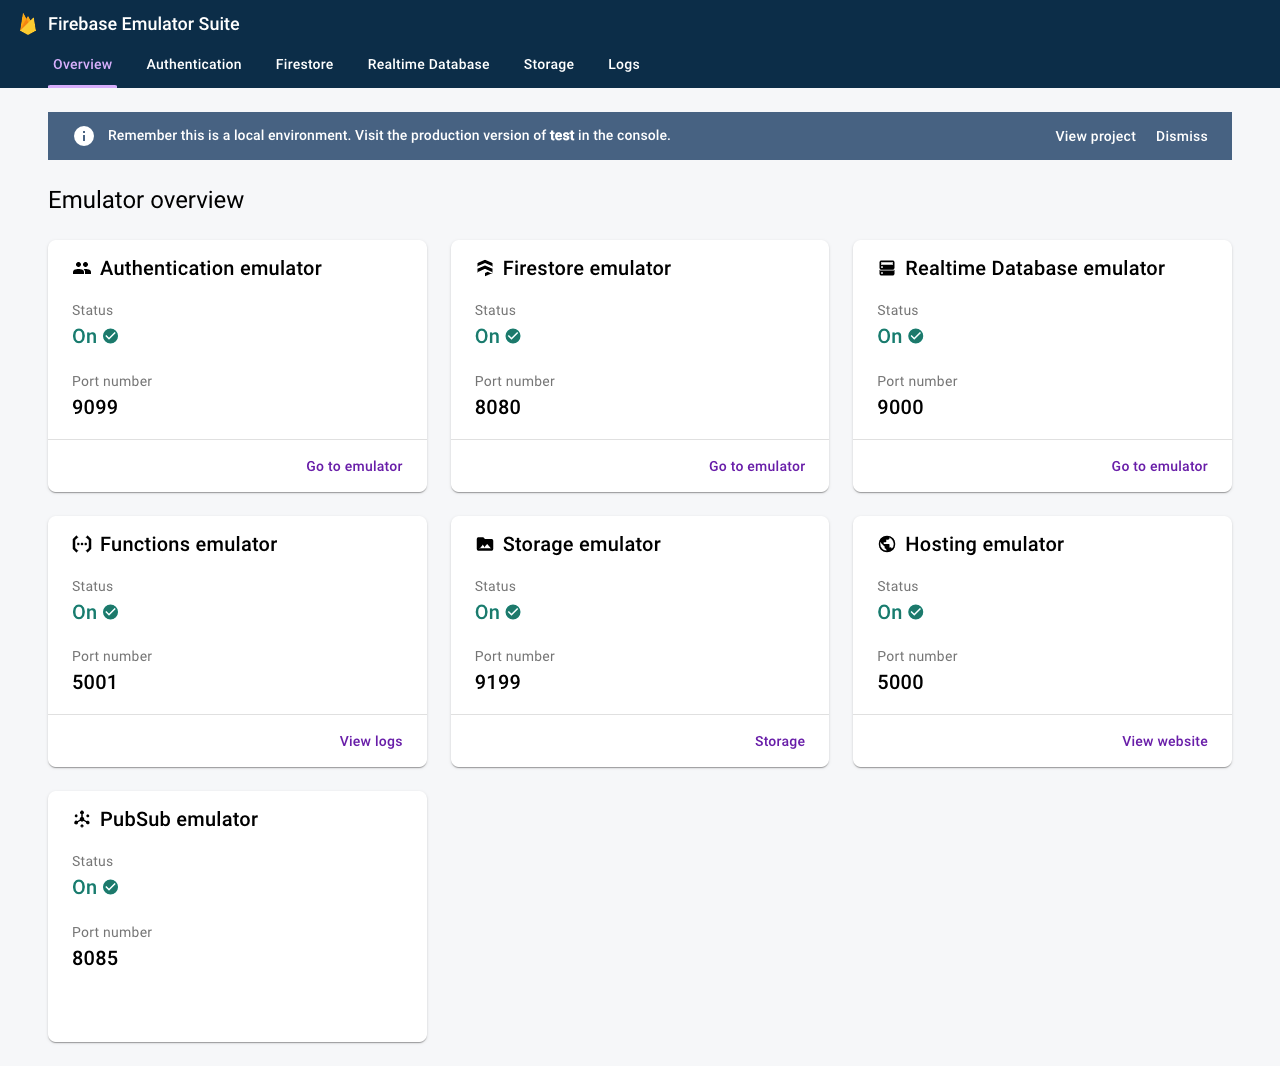This screenshot has width=1280, height=1066.
Task: Click the Storage emulator folder icon
Action: coord(485,544)
